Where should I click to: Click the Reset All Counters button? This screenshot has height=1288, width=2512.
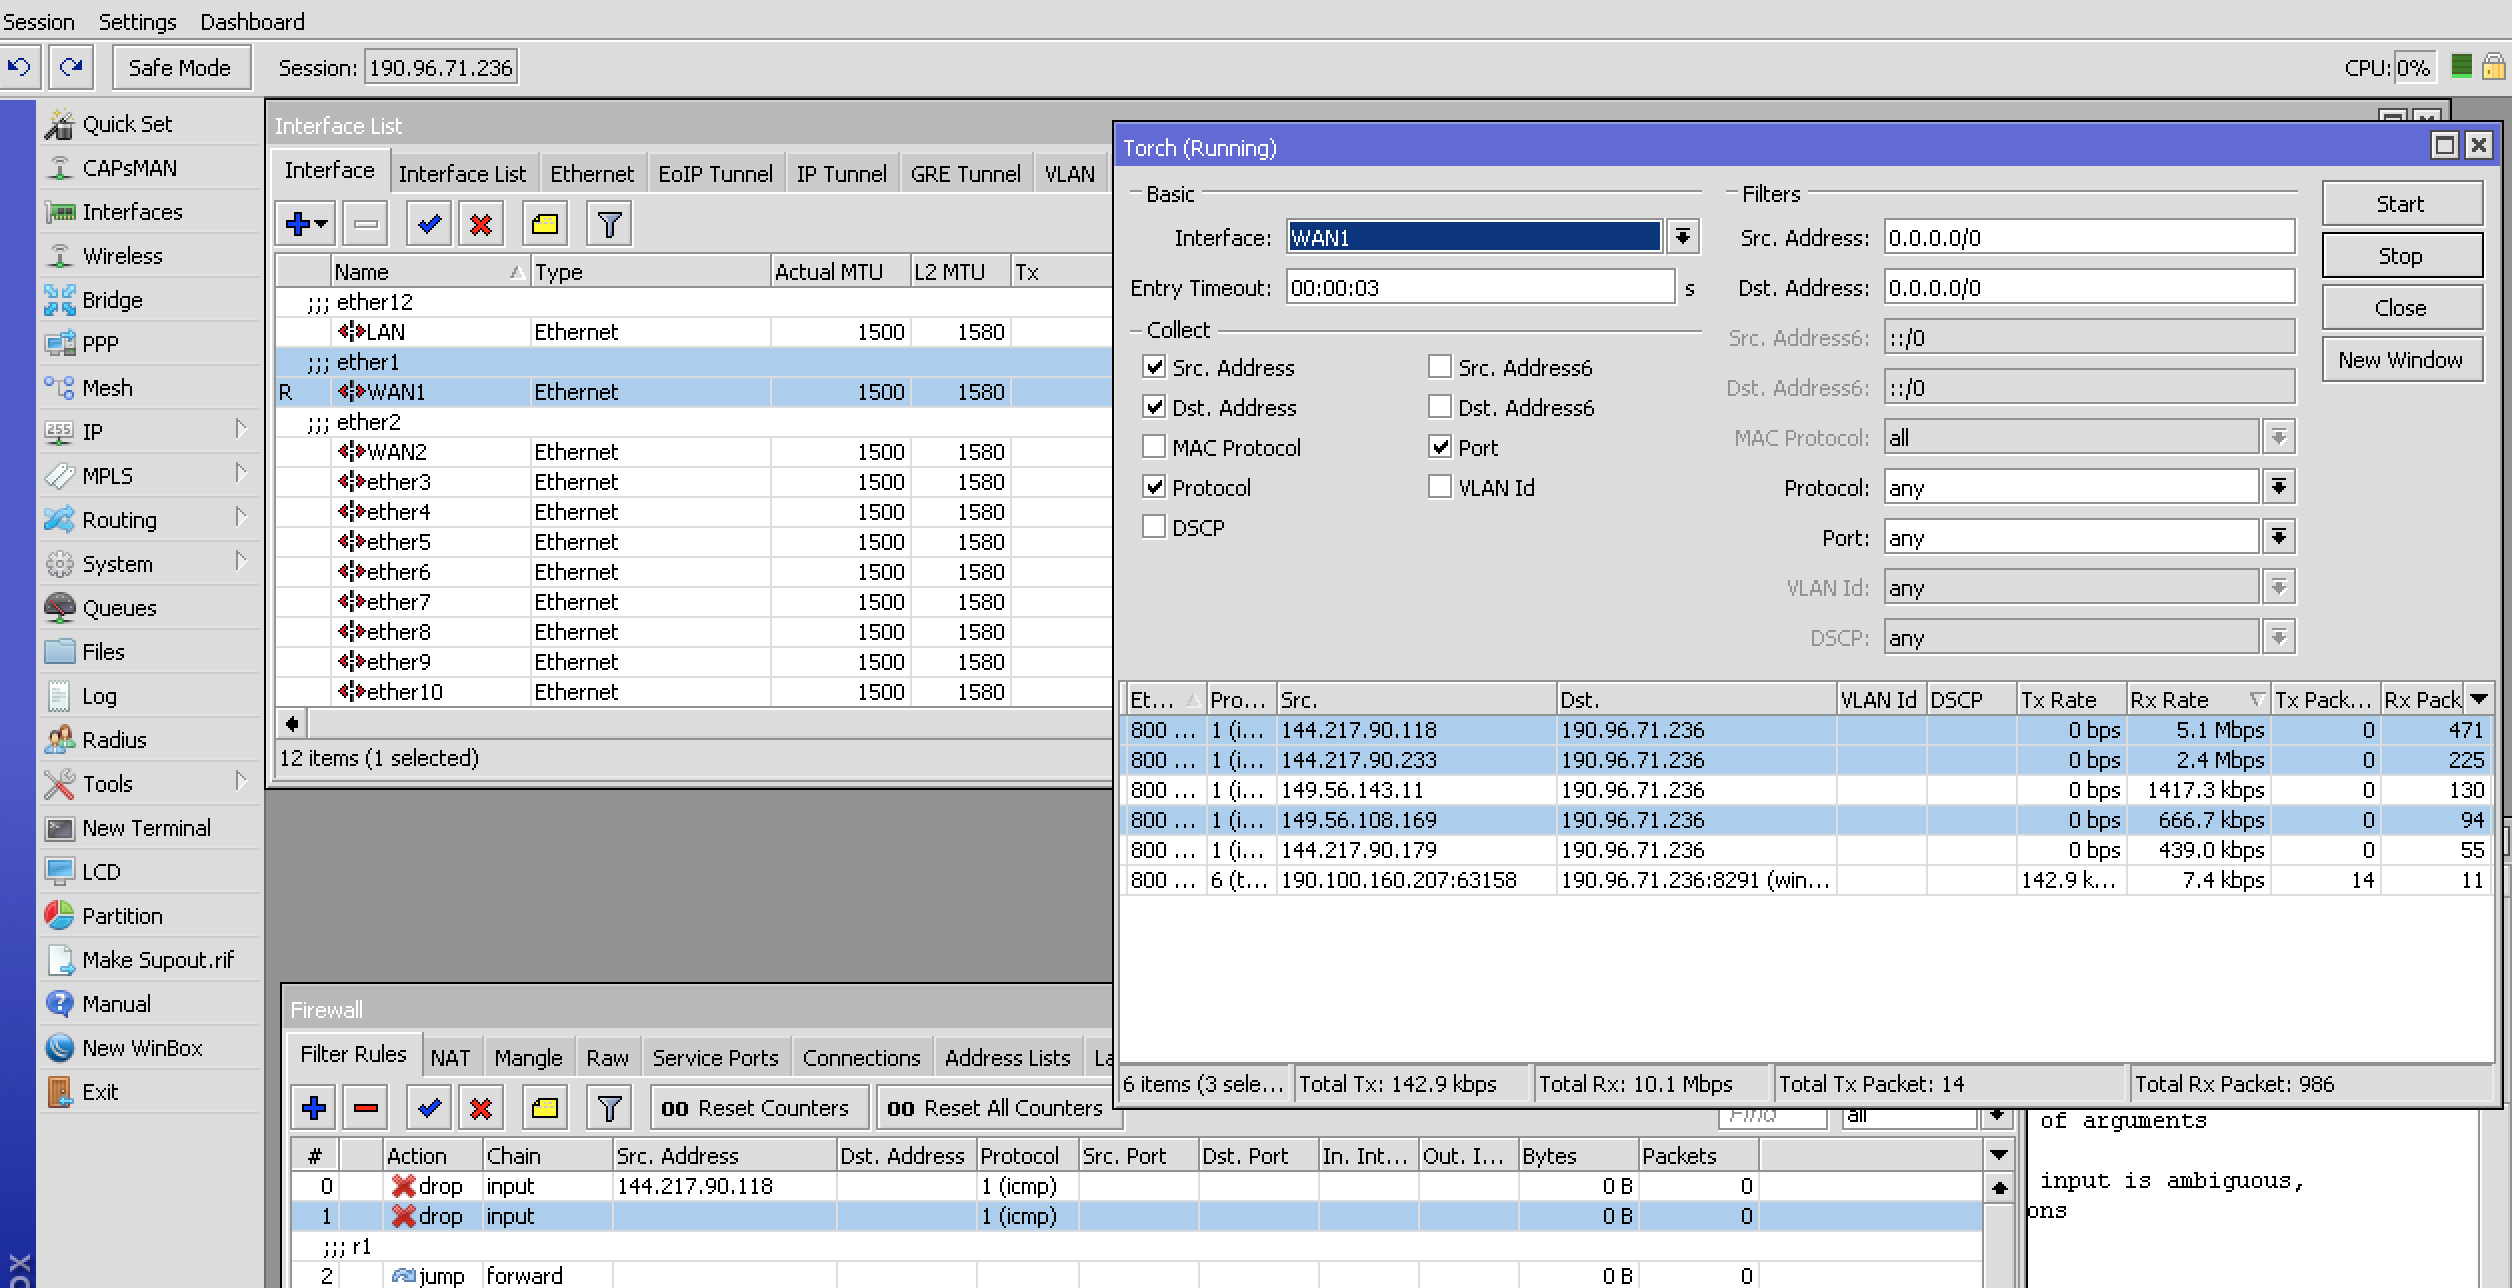click(995, 1108)
